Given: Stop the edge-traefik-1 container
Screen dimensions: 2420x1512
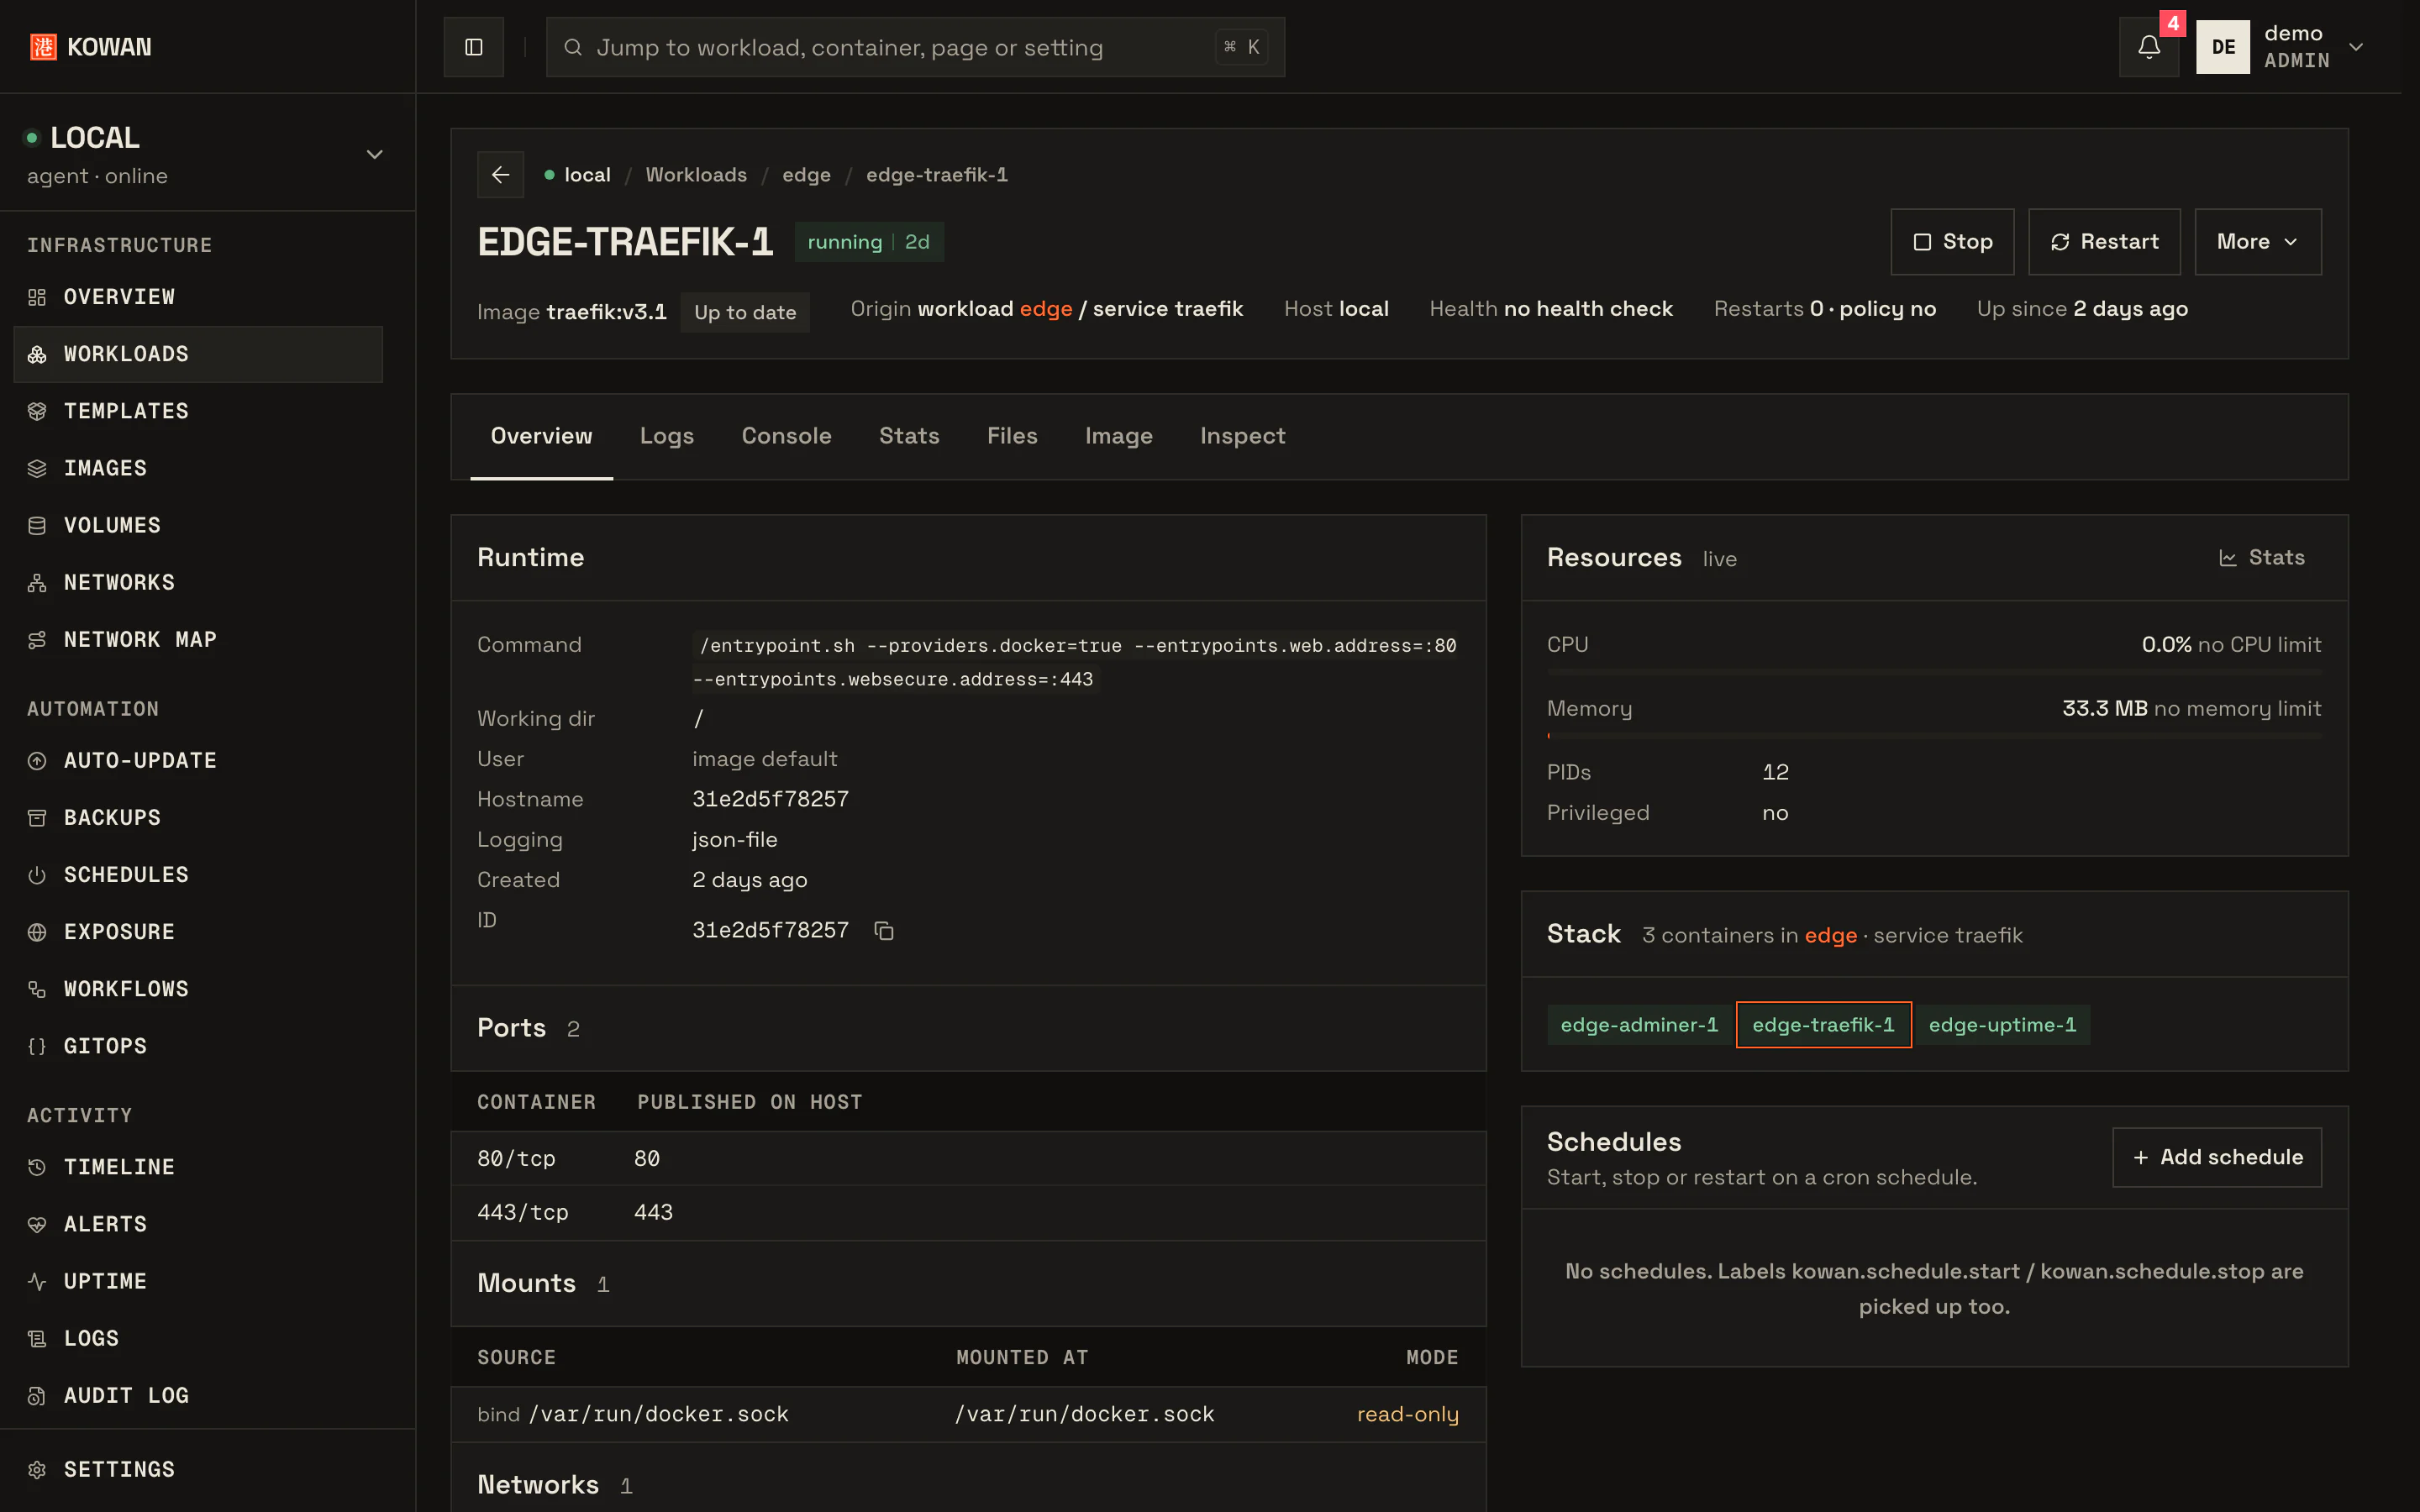Looking at the screenshot, I should 1951,242.
